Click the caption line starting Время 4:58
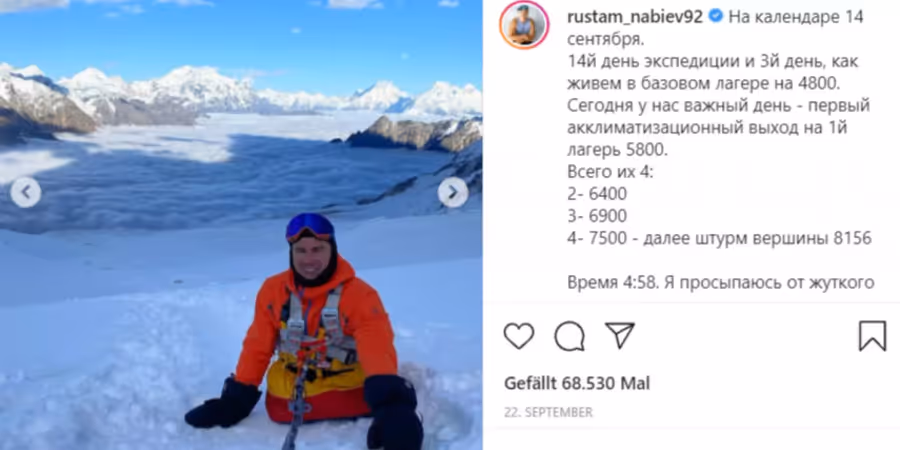The height and width of the screenshot is (450, 900). tap(720, 282)
